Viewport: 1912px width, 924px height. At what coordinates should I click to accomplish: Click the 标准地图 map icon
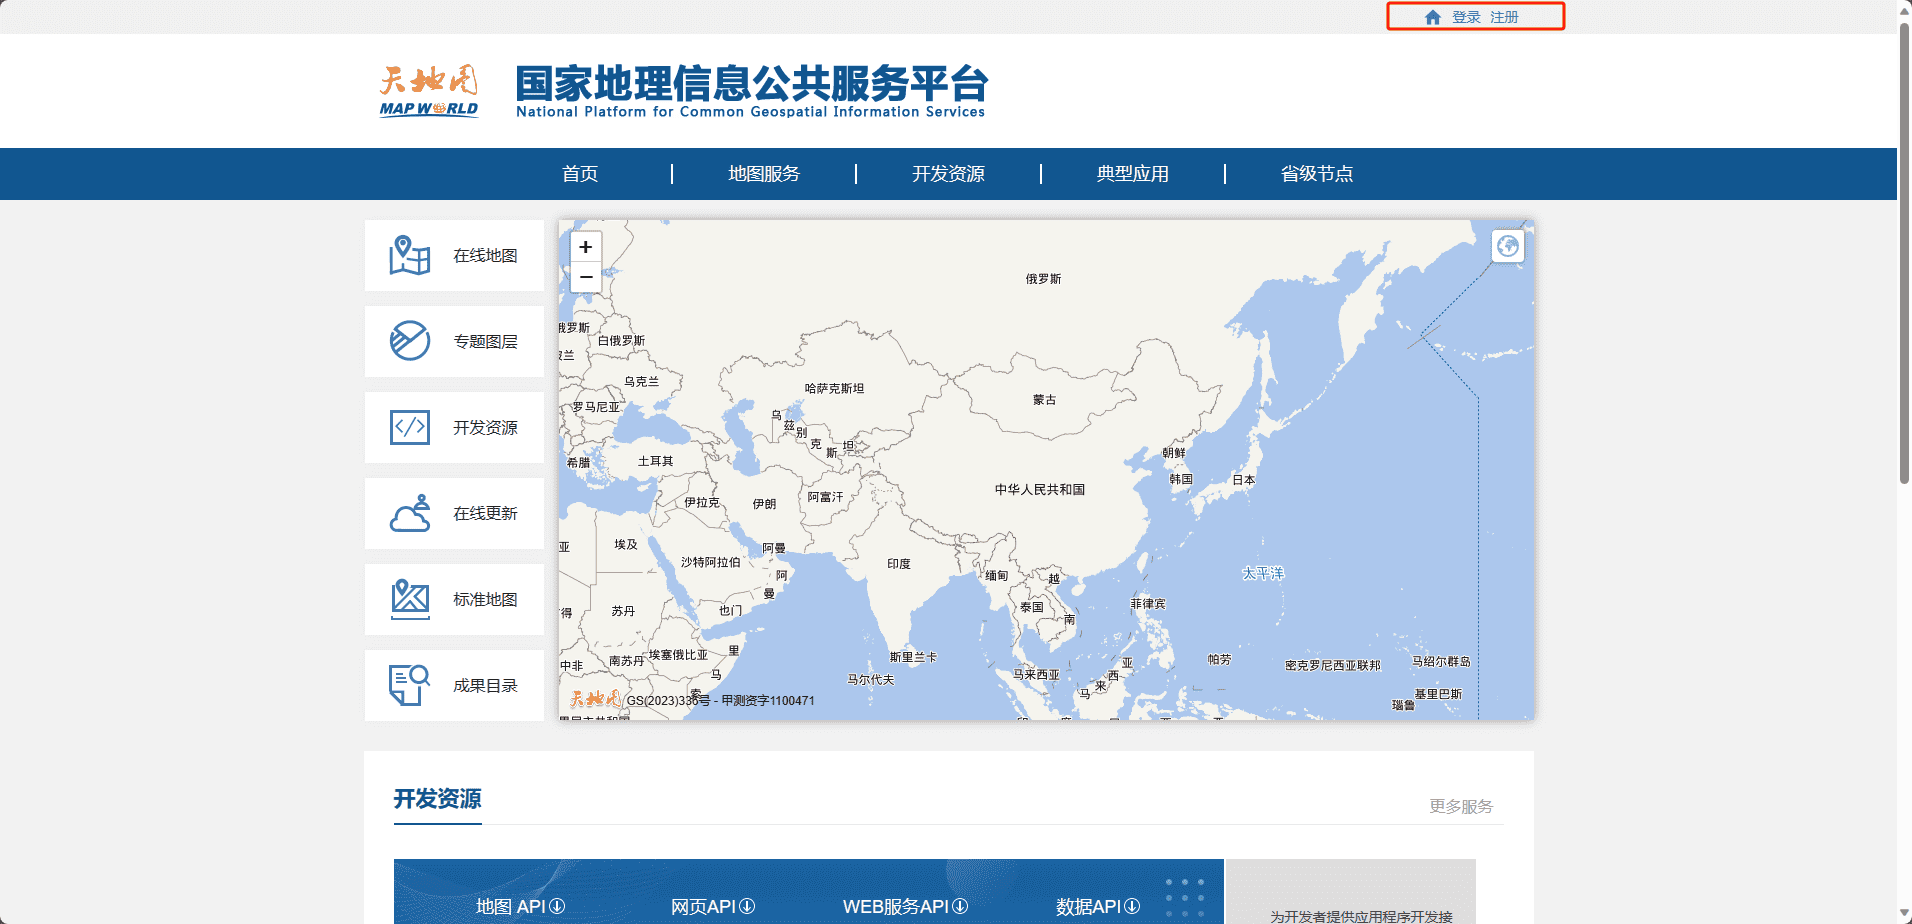410,599
